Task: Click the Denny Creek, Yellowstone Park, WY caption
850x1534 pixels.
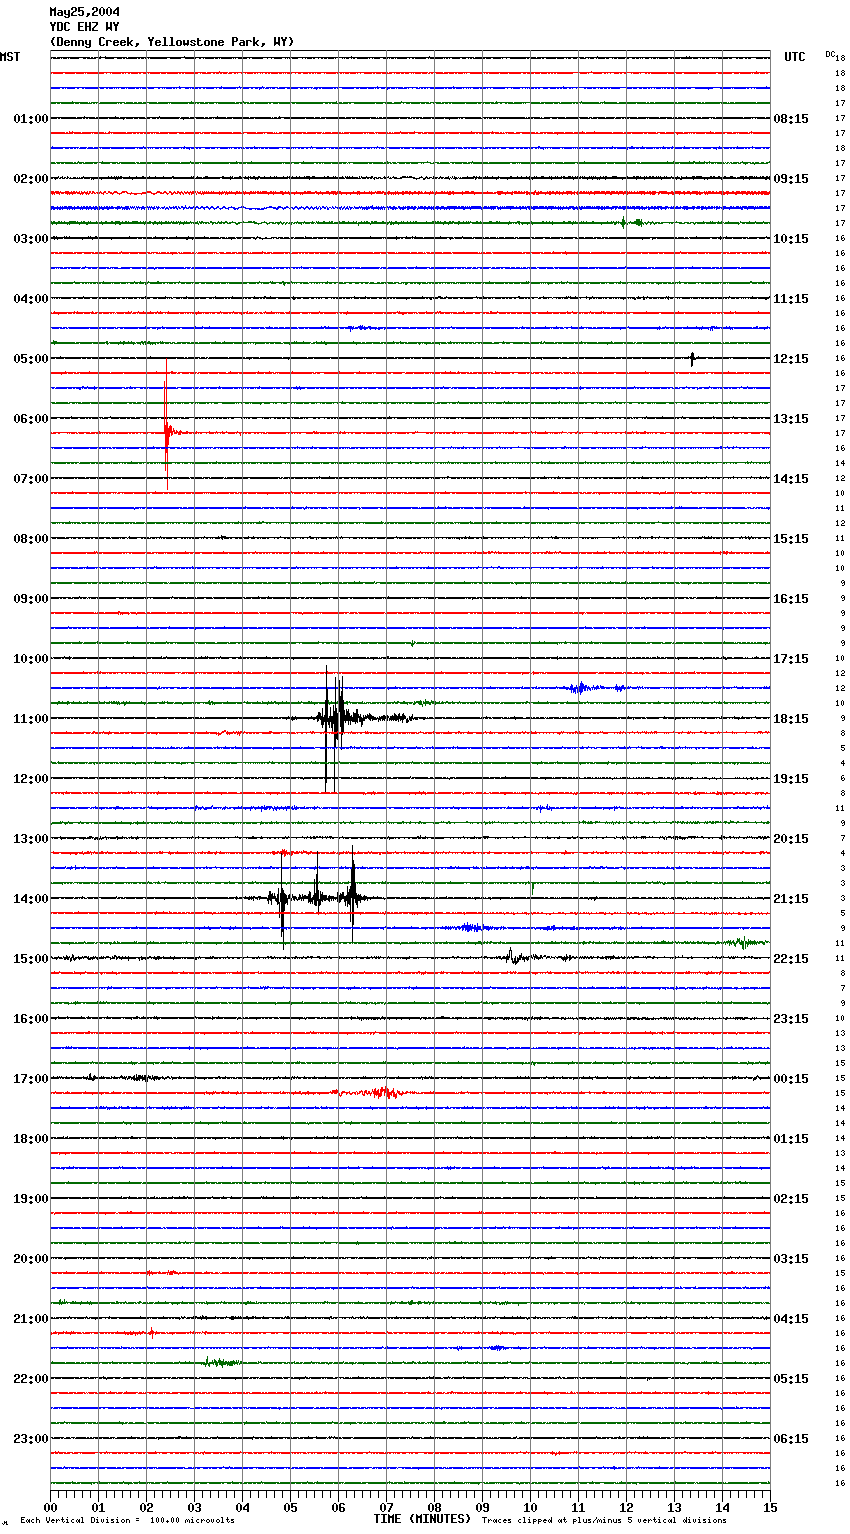Action: 172,42
